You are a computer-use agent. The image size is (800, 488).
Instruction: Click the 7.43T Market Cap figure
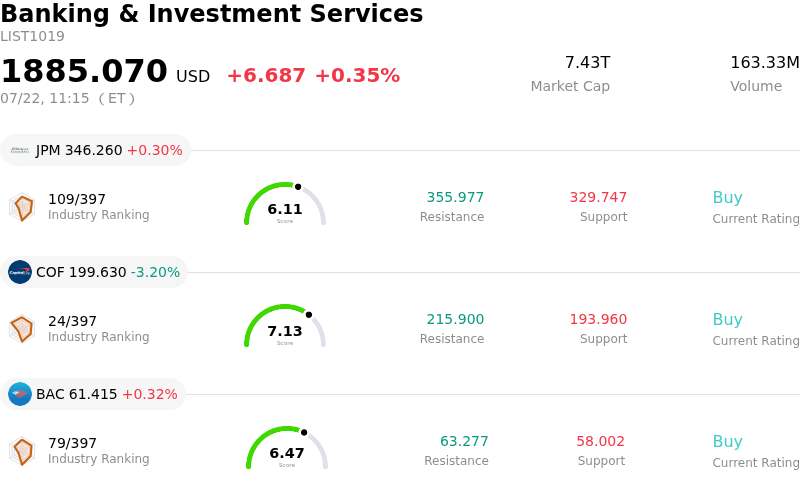(x=587, y=62)
